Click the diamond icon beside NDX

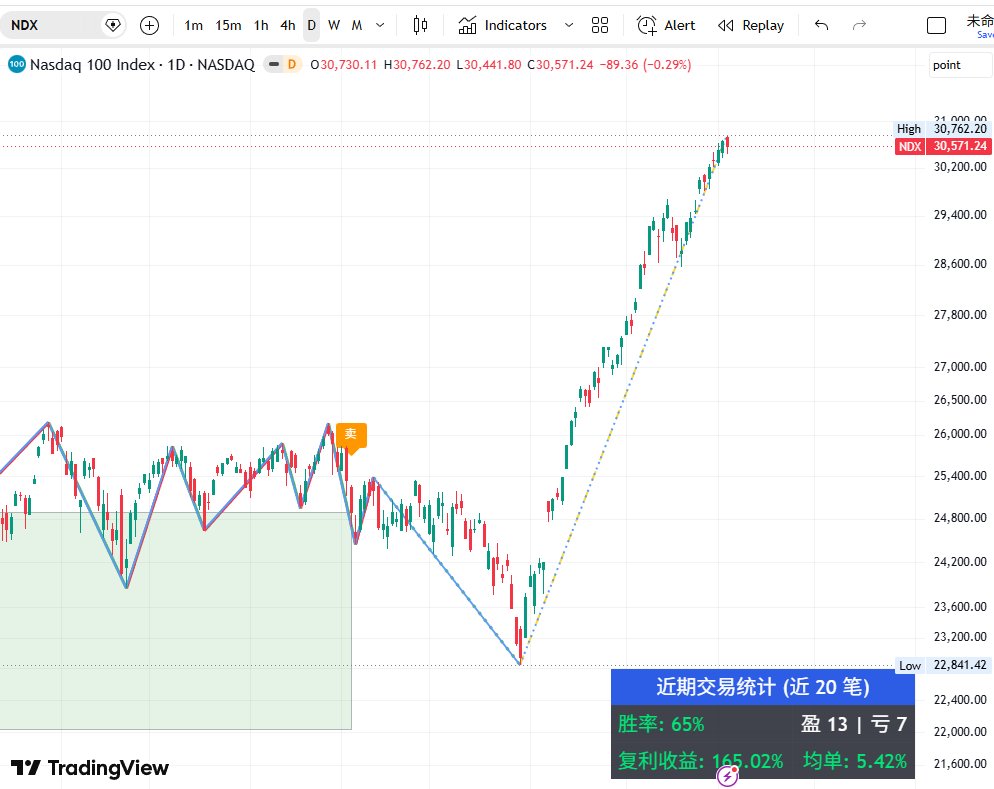point(113,25)
